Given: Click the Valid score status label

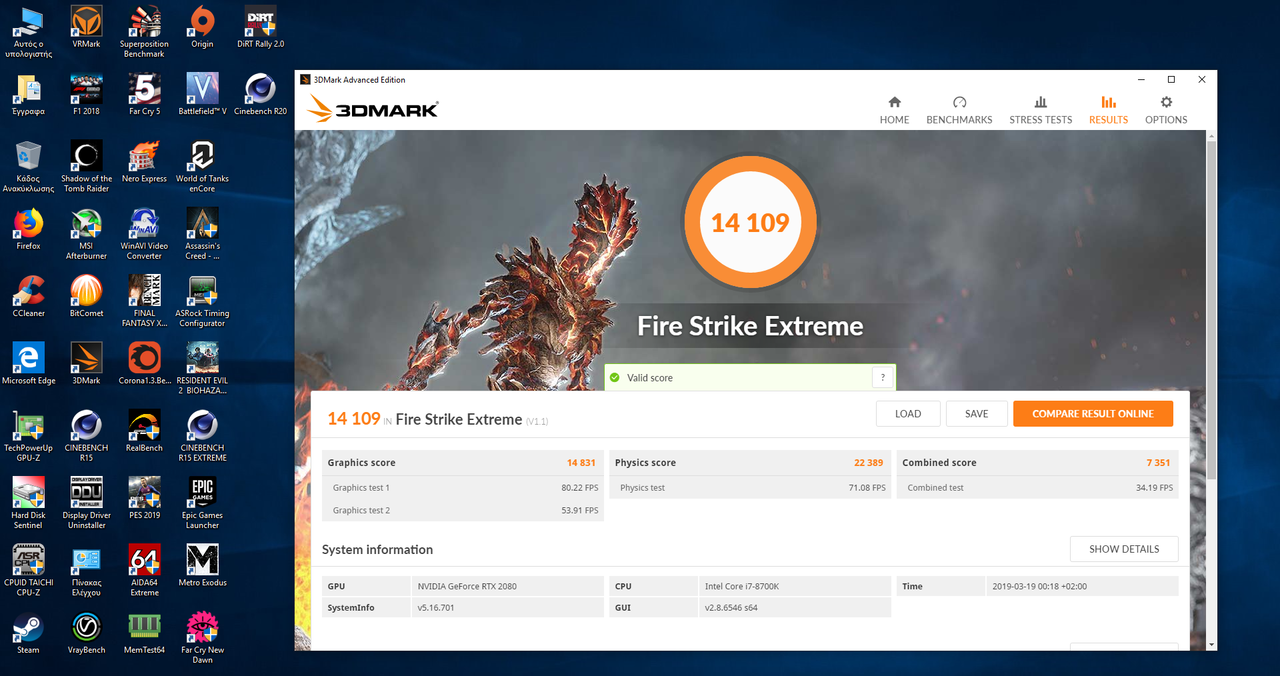Looking at the screenshot, I should tap(650, 378).
